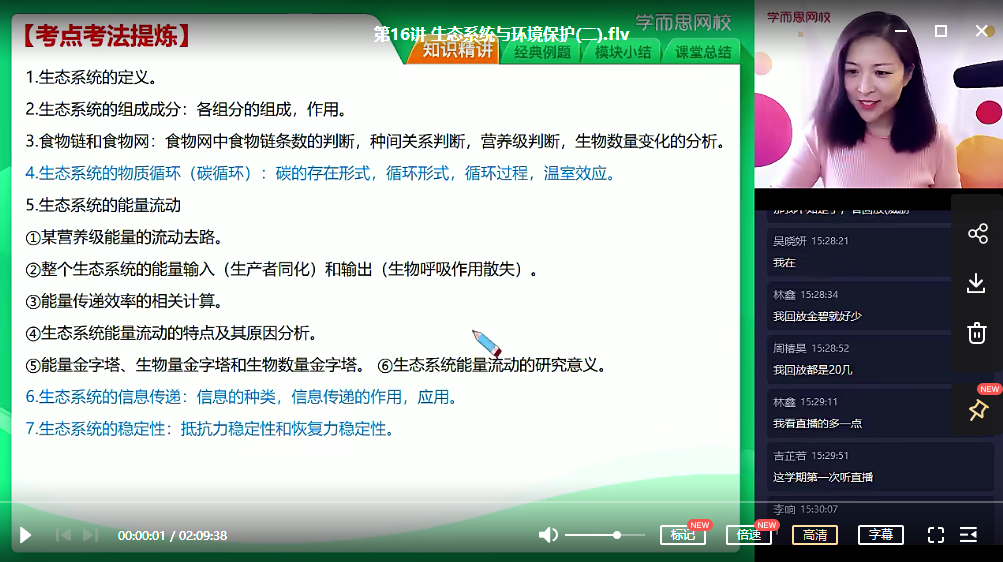The width and height of the screenshot is (1003, 562).
Task: Toggle the pin icon marked NEW
Action: coord(977,409)
